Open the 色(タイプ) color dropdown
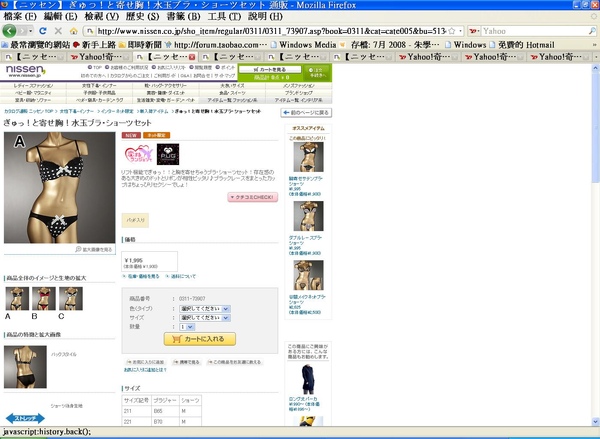This screenshot has width=600, height=439. (x=204, y=308)
